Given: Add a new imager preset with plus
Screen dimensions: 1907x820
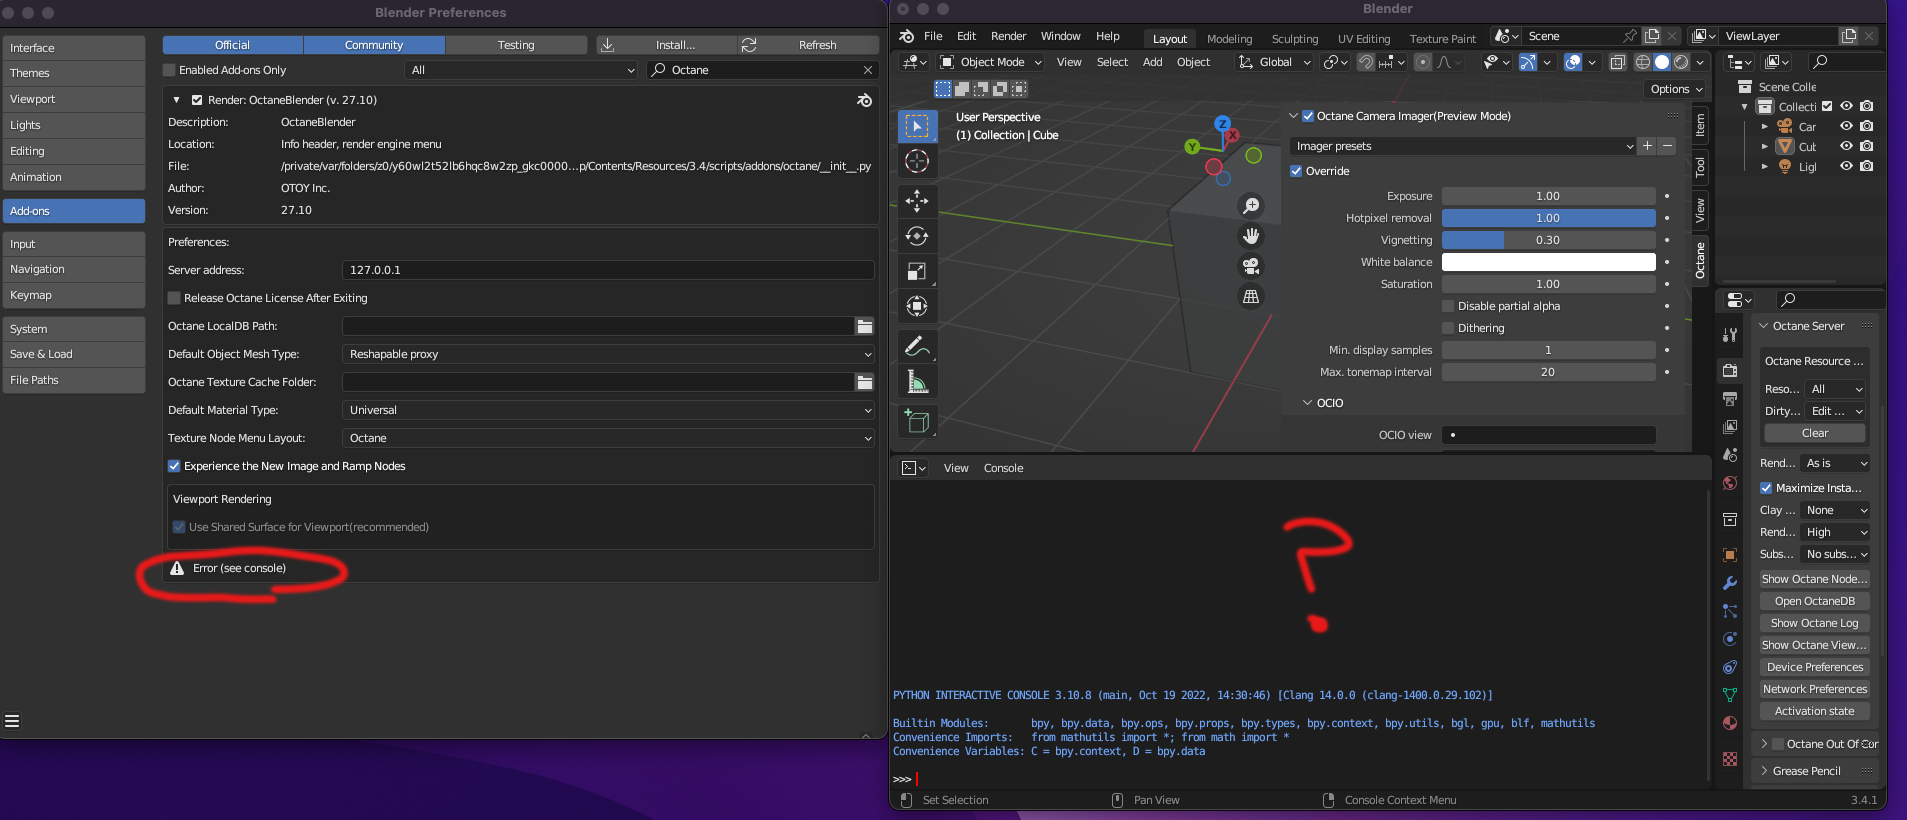Looking at the screenshot, I should click(1647, 146).
